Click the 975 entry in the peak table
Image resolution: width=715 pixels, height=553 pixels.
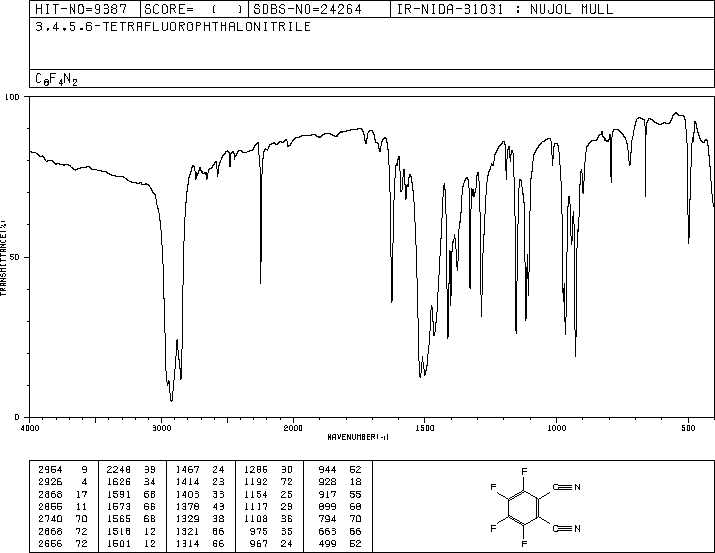click(x=259, y=531)
